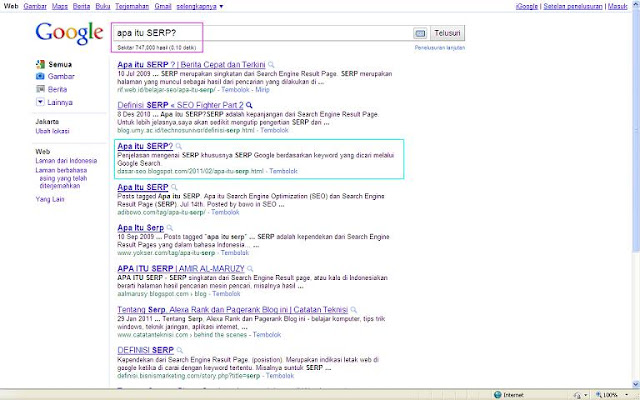
Task: Open the 'Apa itu SERP?' dasar-seo blogspot result
Action: [145, 146]
